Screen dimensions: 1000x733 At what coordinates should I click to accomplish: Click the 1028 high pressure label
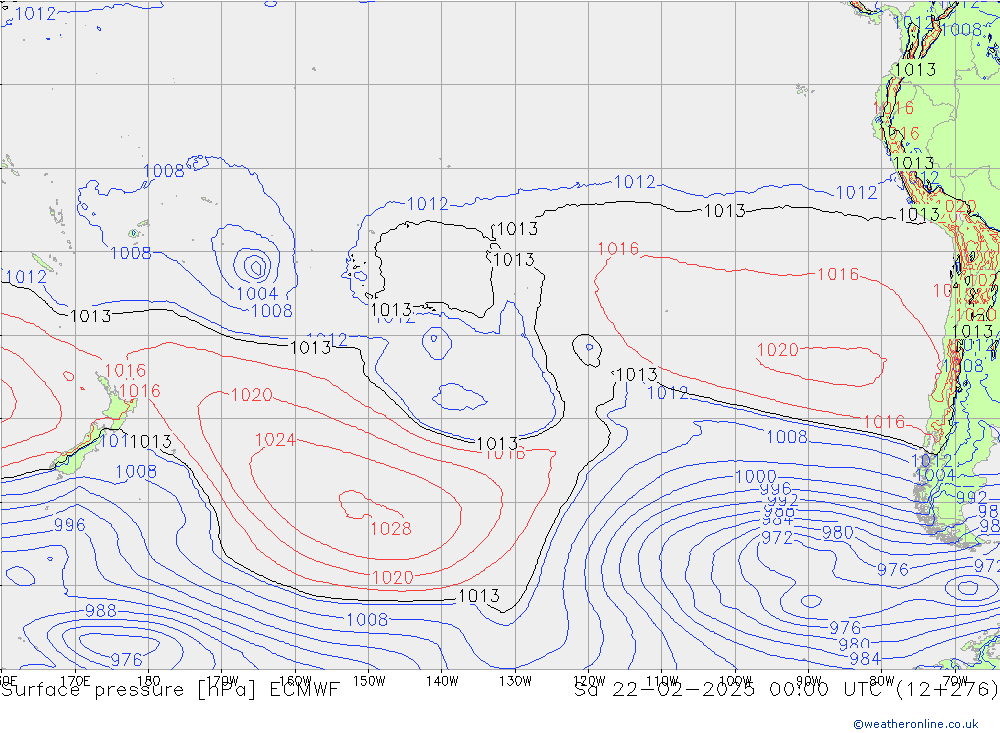(x=390, y=529)
